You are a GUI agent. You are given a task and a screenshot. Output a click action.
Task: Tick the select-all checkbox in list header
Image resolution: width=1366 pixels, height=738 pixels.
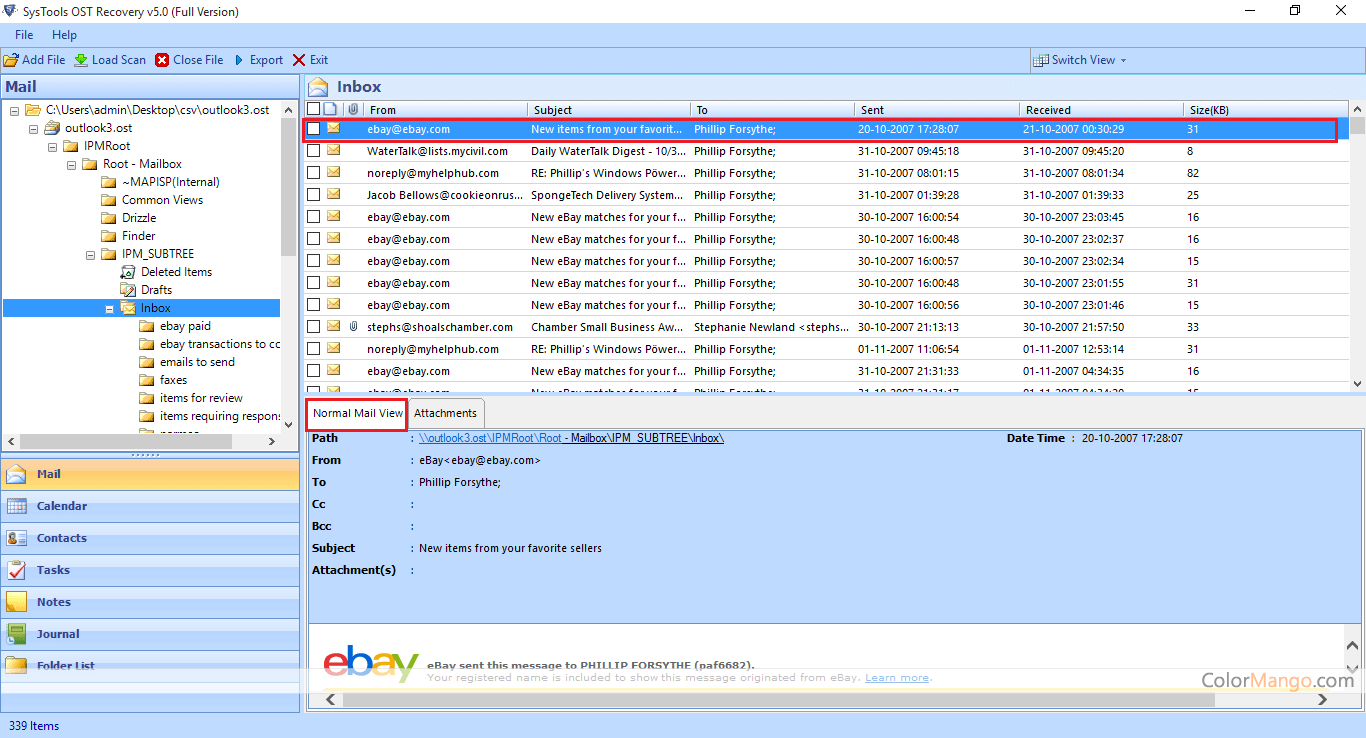[314, 109]
